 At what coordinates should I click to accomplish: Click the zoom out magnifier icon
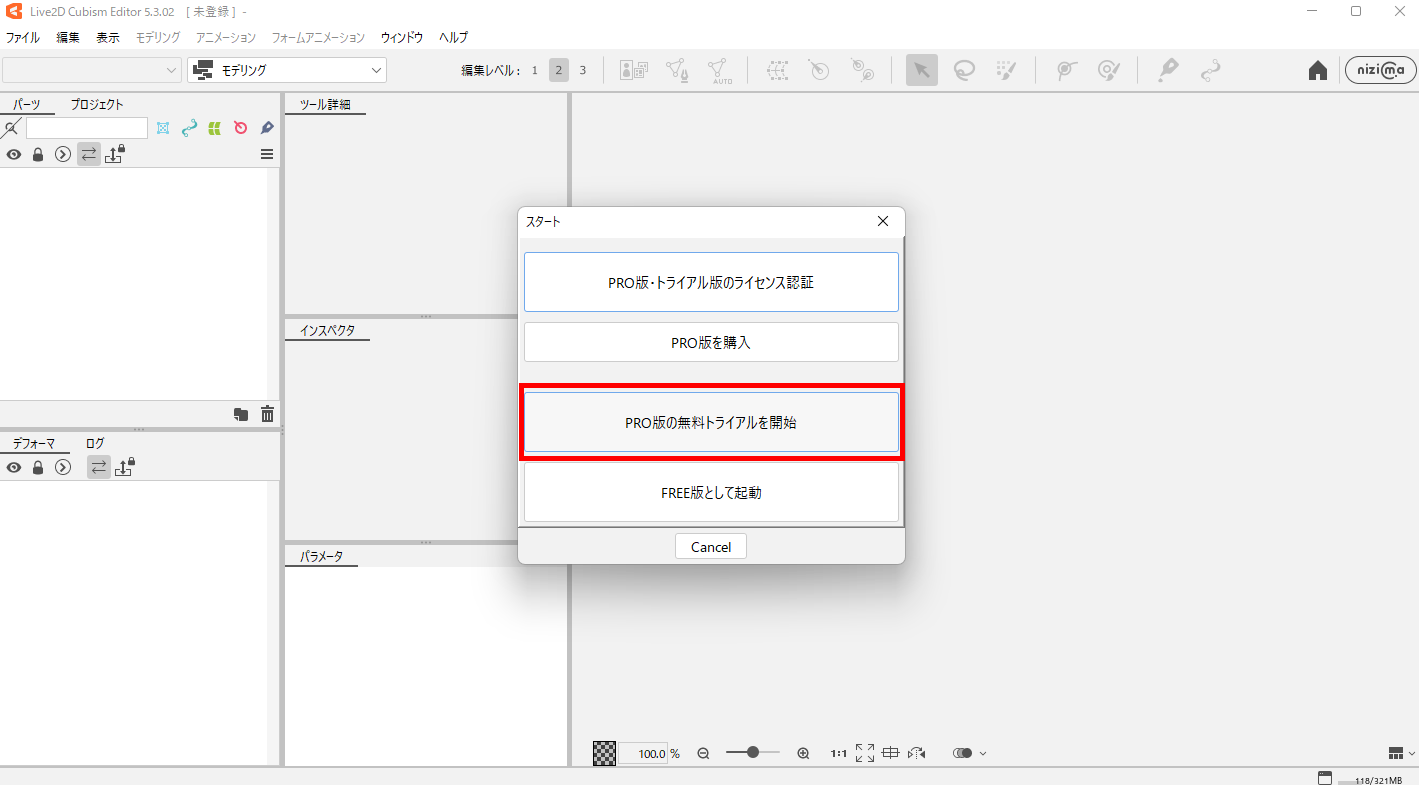[703, 753]
